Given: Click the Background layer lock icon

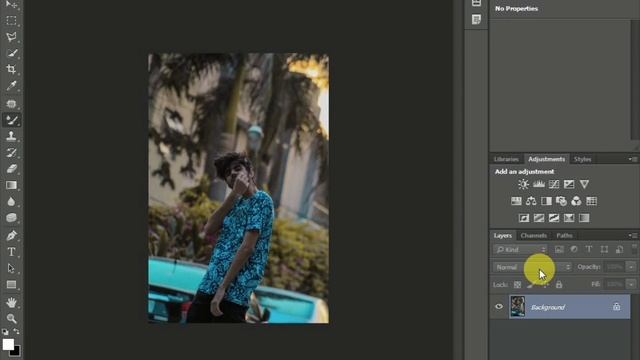Looking at the screenshot, I should pos(616,307).
